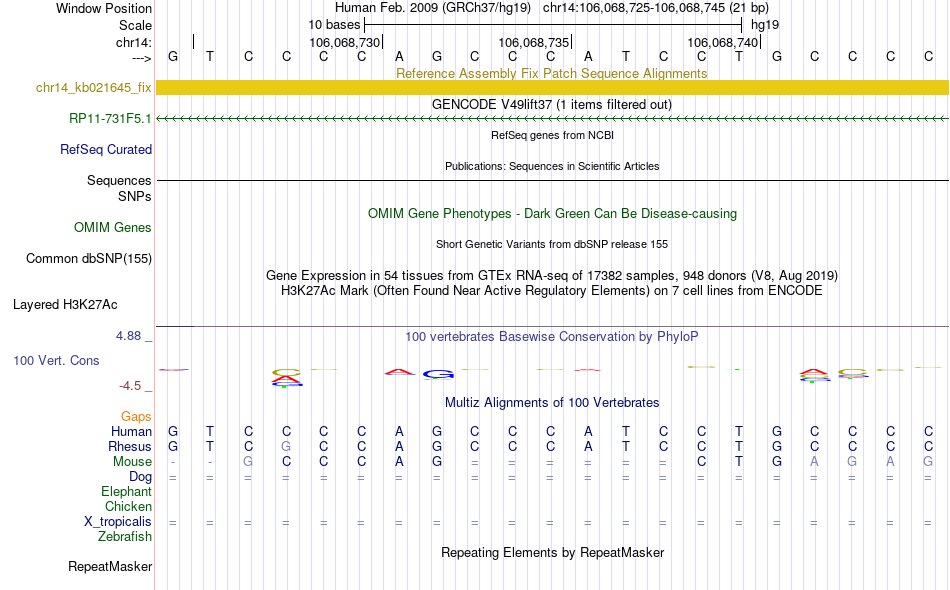Click the hg19 label beside the scale bar
Viewport: 950px width, 590px height.
765,25
